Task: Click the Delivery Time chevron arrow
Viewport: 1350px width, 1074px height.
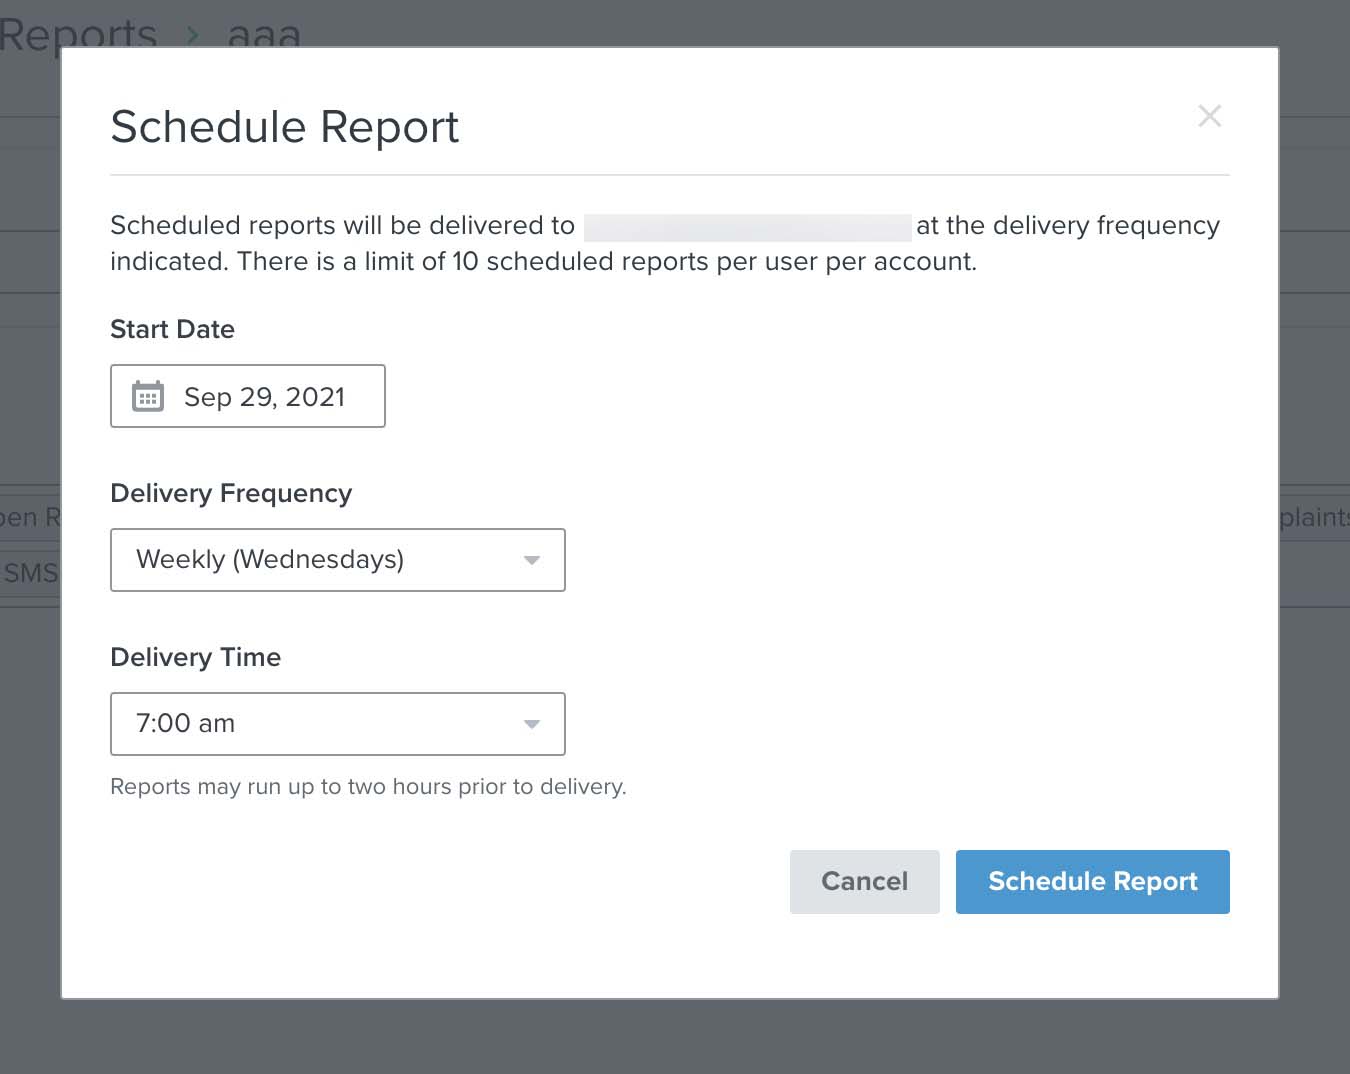Action: (531, 724)
